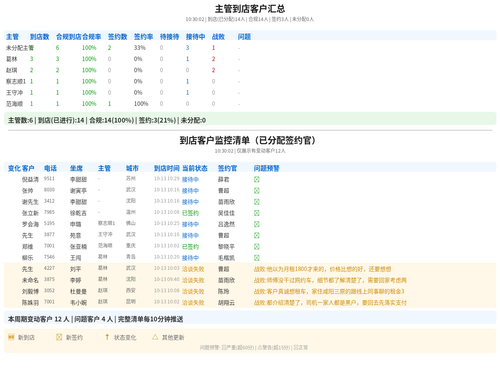This screenshot has height=370, width=500.
Task: Click the 客户 column header
Action: [28, 168]
